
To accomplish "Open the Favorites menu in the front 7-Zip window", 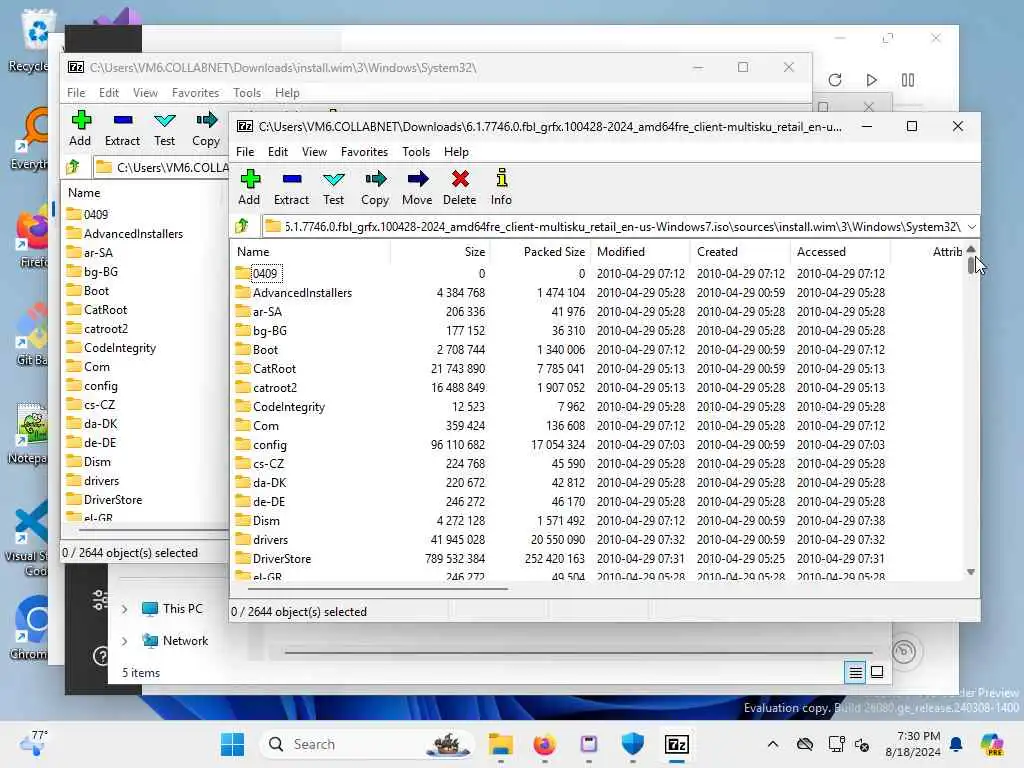I will (x=364, y=152).
